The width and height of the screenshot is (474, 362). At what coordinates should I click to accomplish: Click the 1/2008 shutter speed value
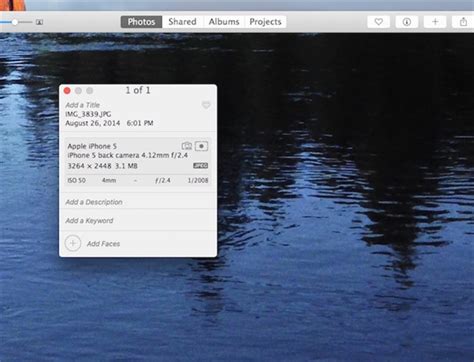point(198,180)
